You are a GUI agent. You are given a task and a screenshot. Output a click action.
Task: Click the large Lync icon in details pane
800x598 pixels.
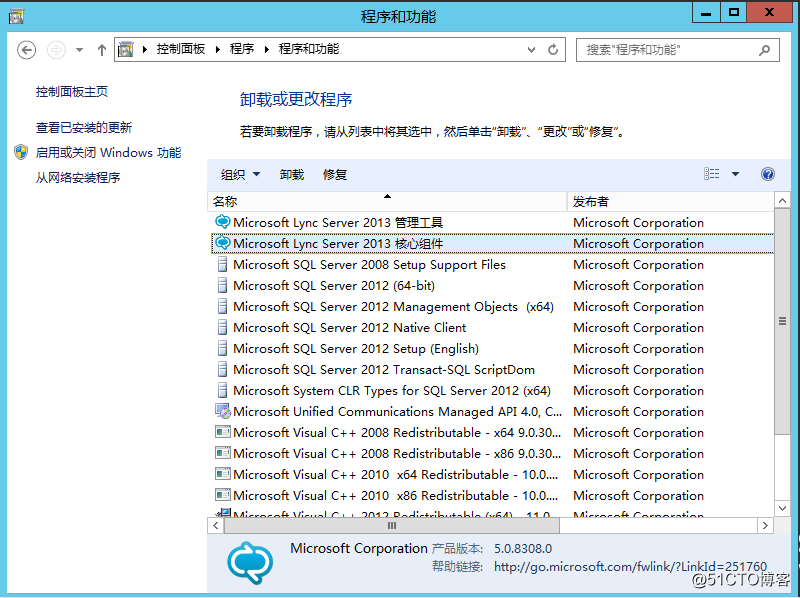point(250,562)
